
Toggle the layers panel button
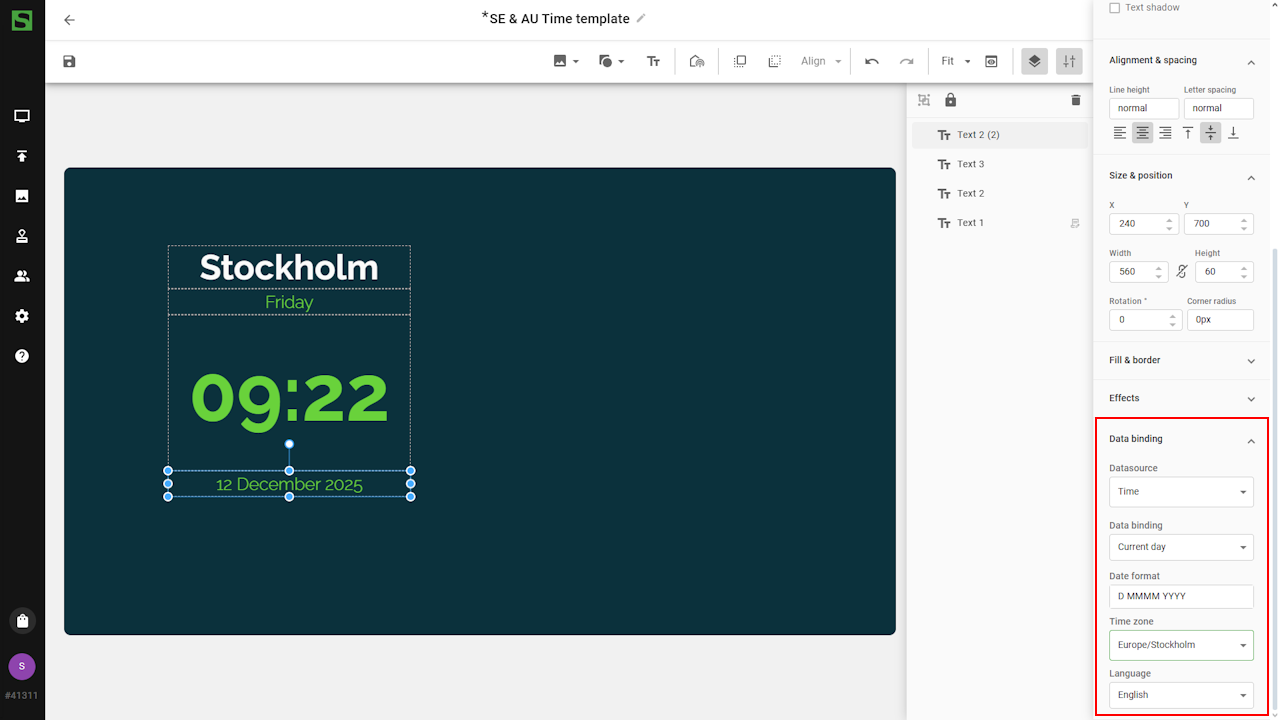coord(1034,62)
